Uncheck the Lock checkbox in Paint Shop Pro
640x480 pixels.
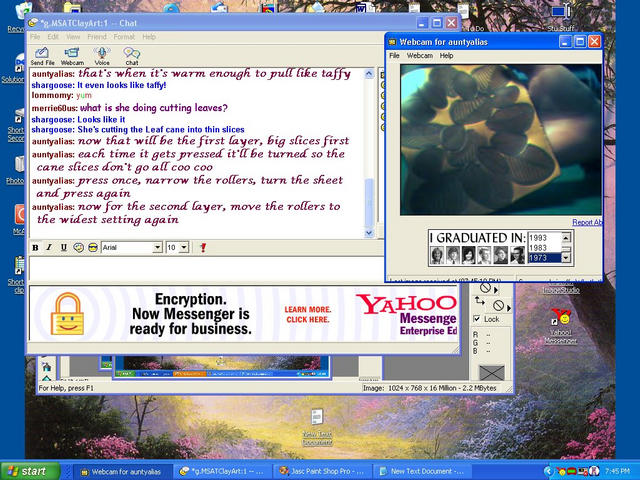point(476,319)
